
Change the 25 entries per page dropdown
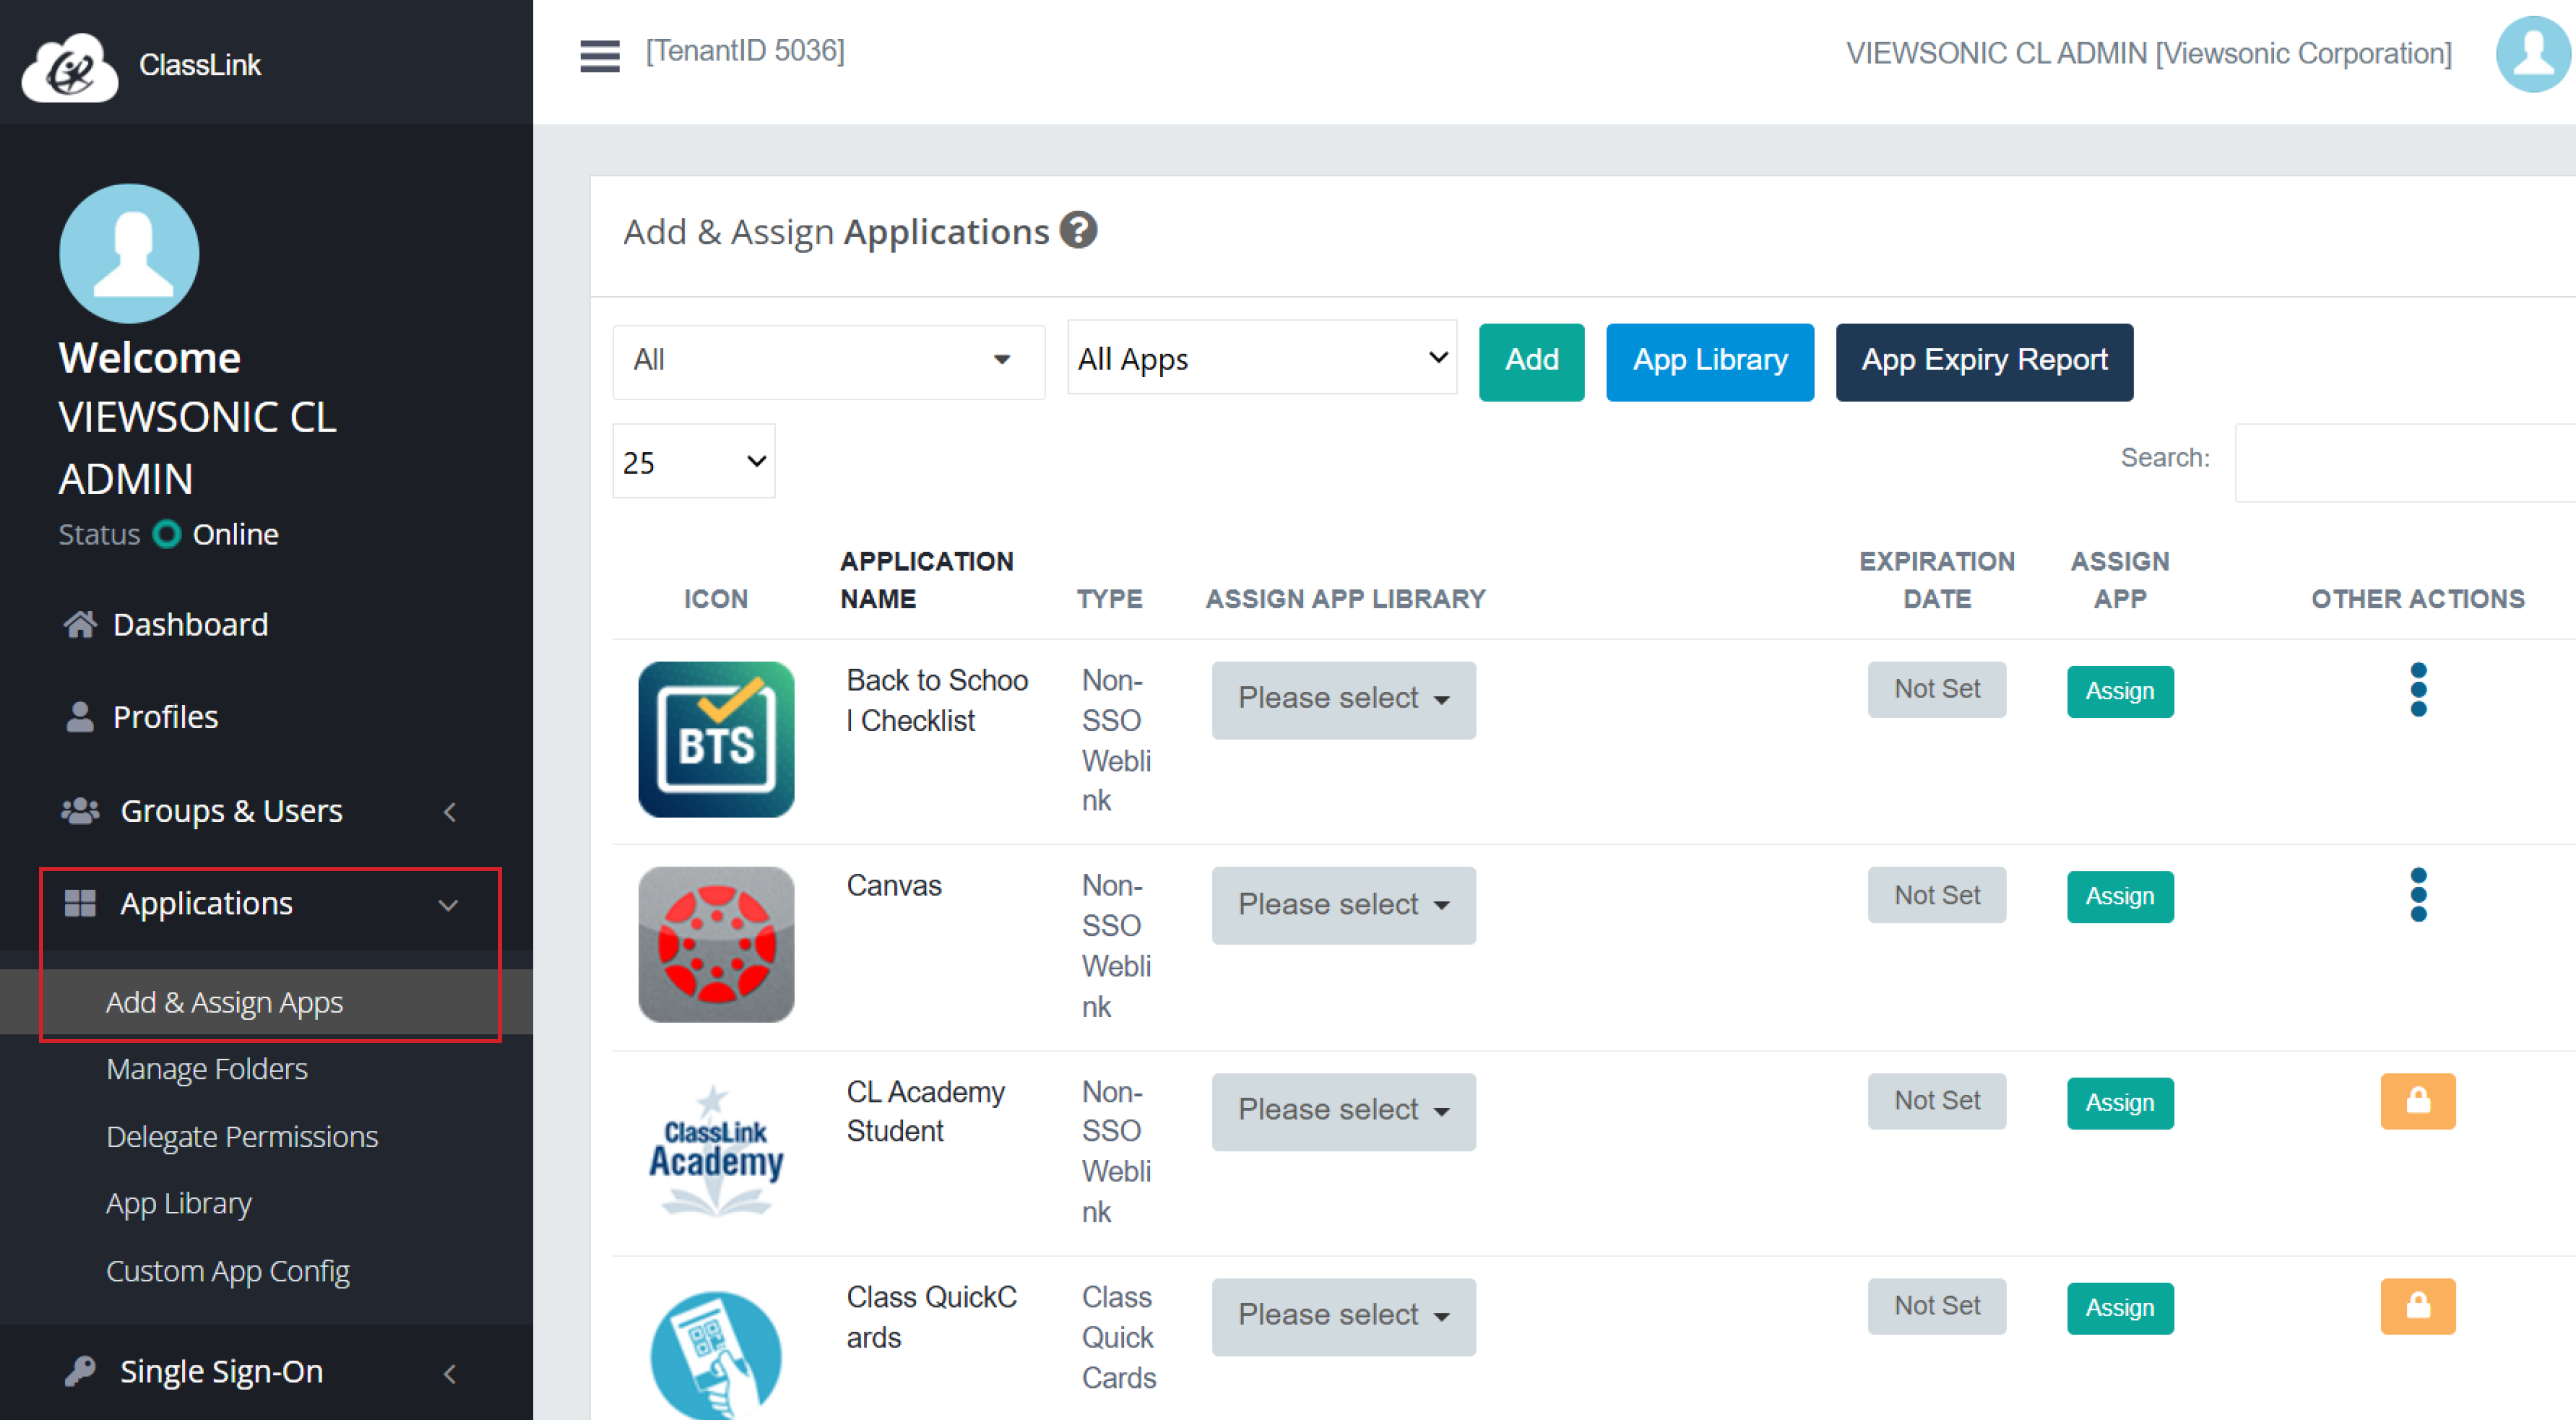click(693, 462)
